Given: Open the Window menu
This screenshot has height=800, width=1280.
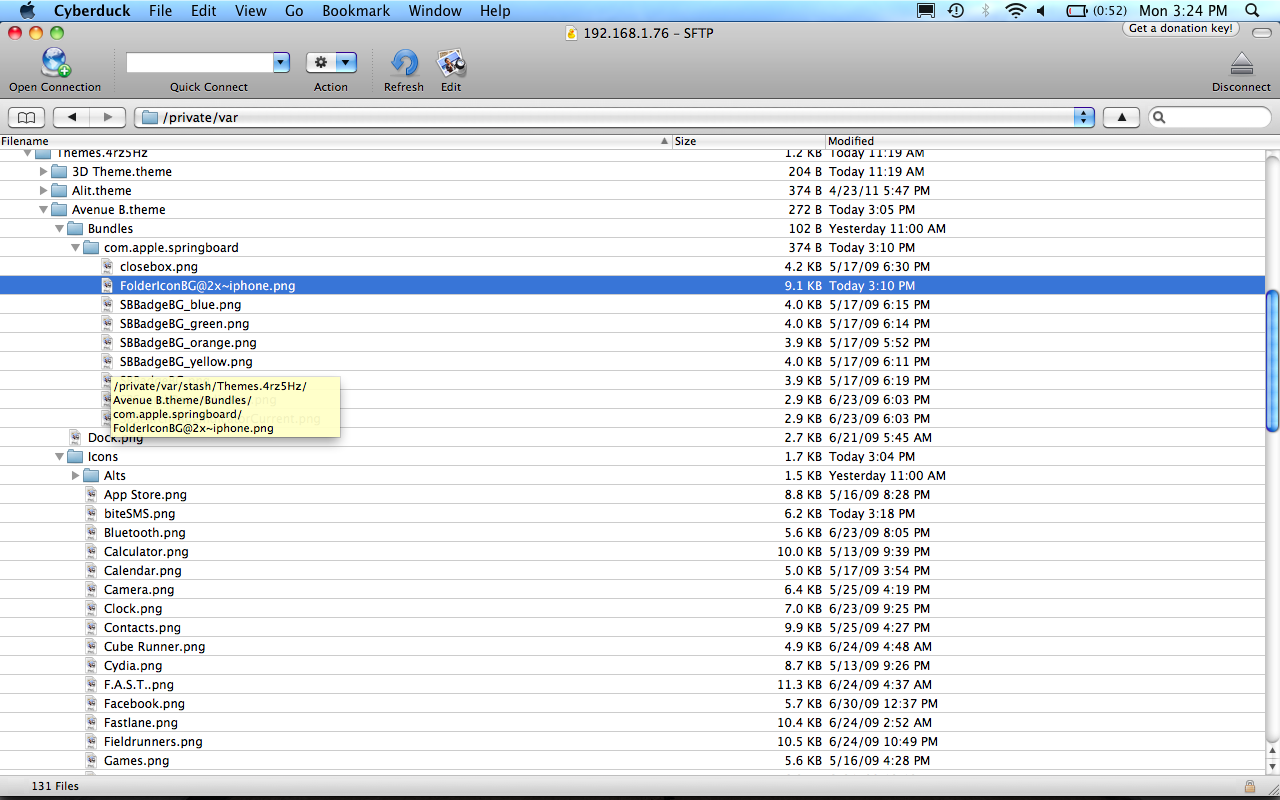Looking at the screenshot, I should point(435,10).
